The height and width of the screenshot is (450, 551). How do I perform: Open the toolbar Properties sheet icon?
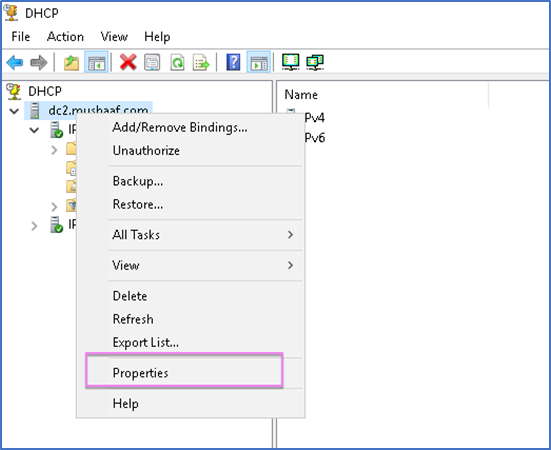coord(152,63)
